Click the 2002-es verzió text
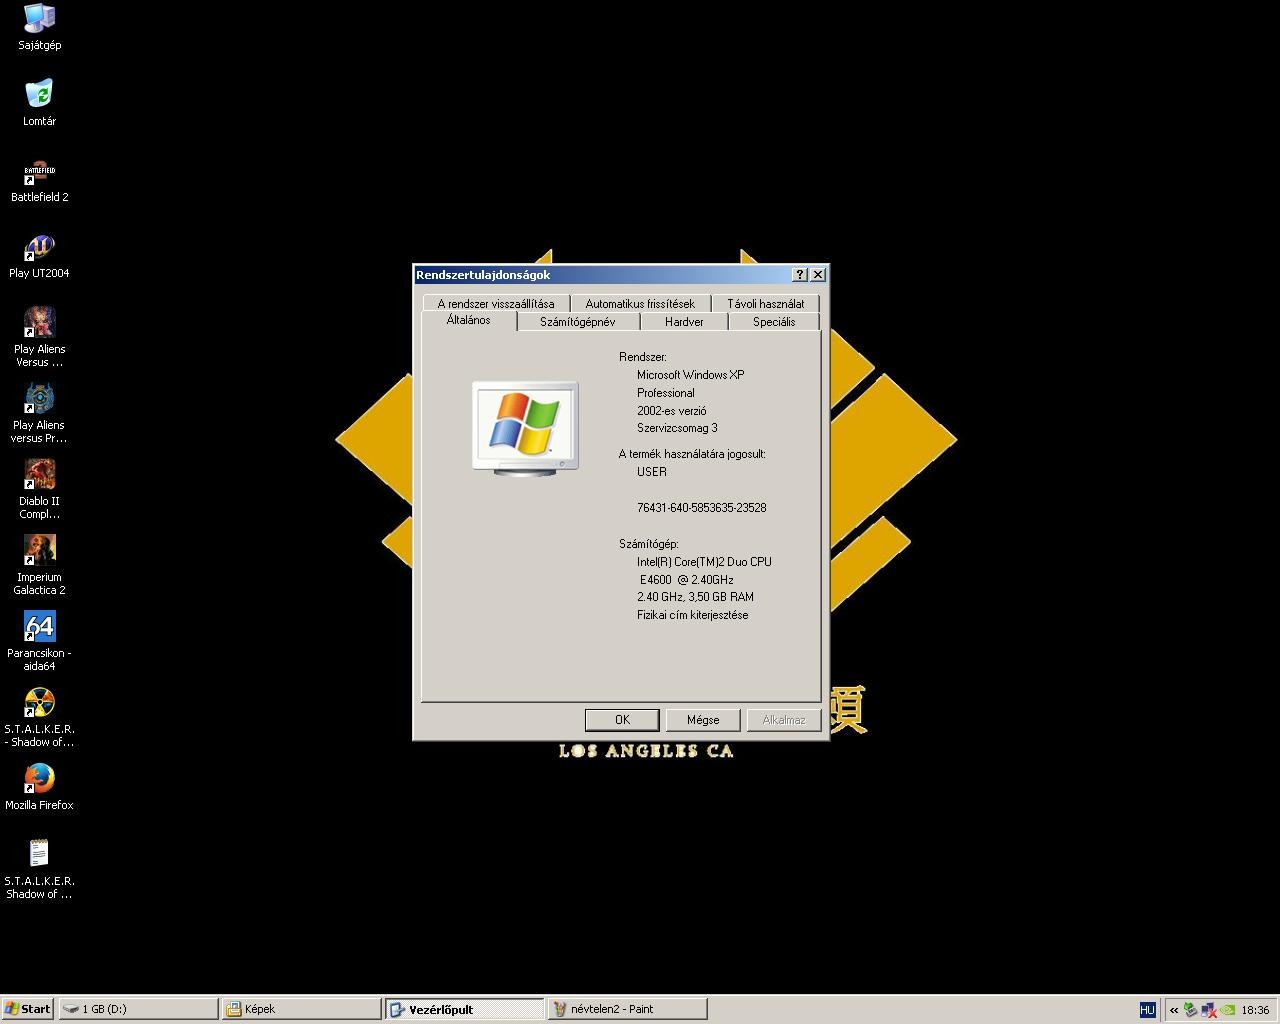The height and width of the screenshot is (1024, 1280). (672, 411)
